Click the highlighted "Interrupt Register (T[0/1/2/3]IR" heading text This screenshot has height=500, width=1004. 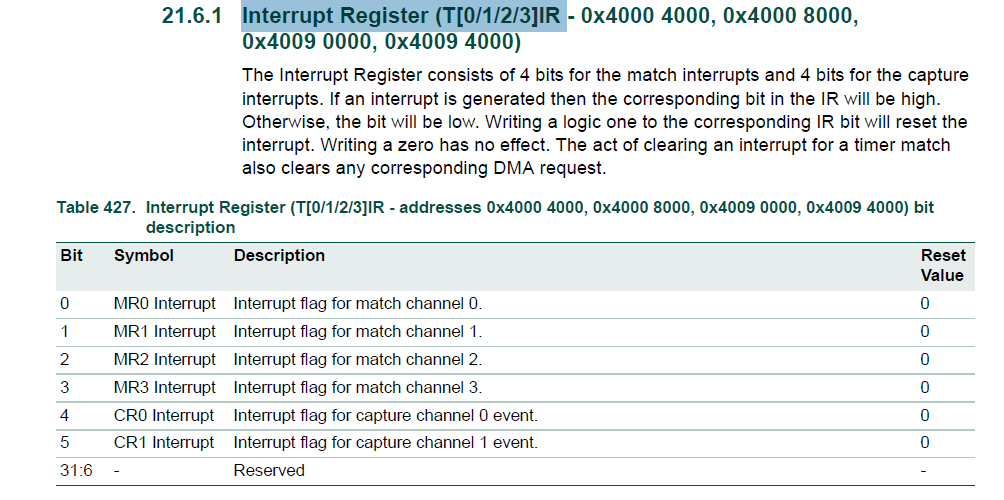coord(404,17)
